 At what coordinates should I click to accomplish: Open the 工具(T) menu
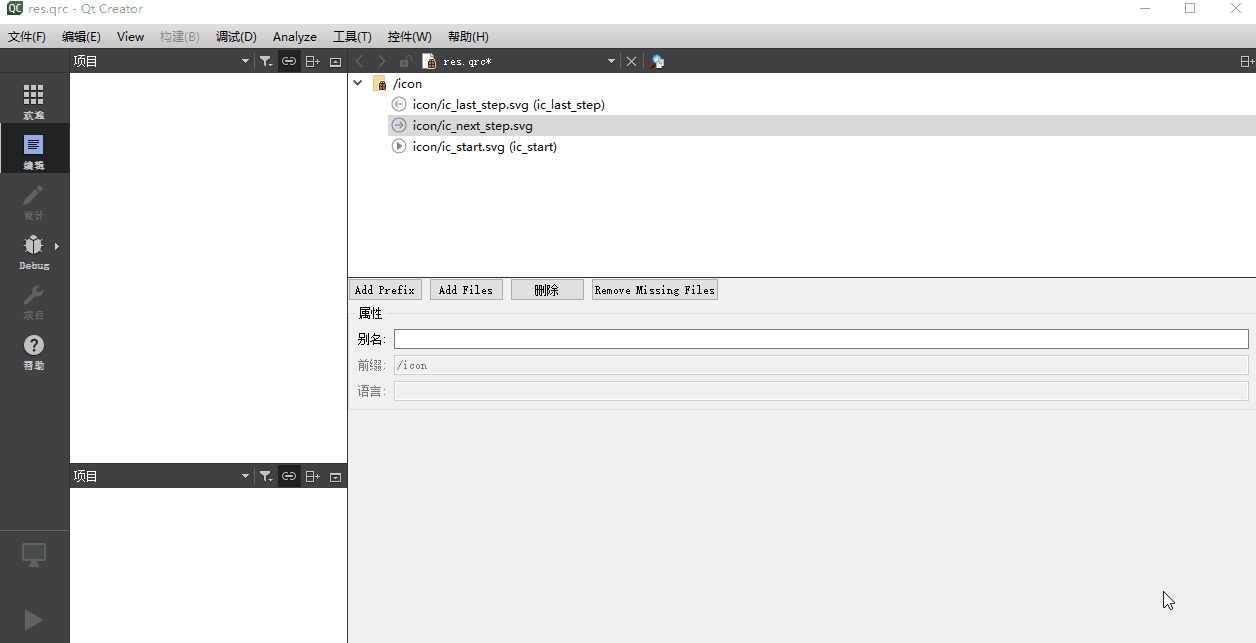(x=352, y=36)
